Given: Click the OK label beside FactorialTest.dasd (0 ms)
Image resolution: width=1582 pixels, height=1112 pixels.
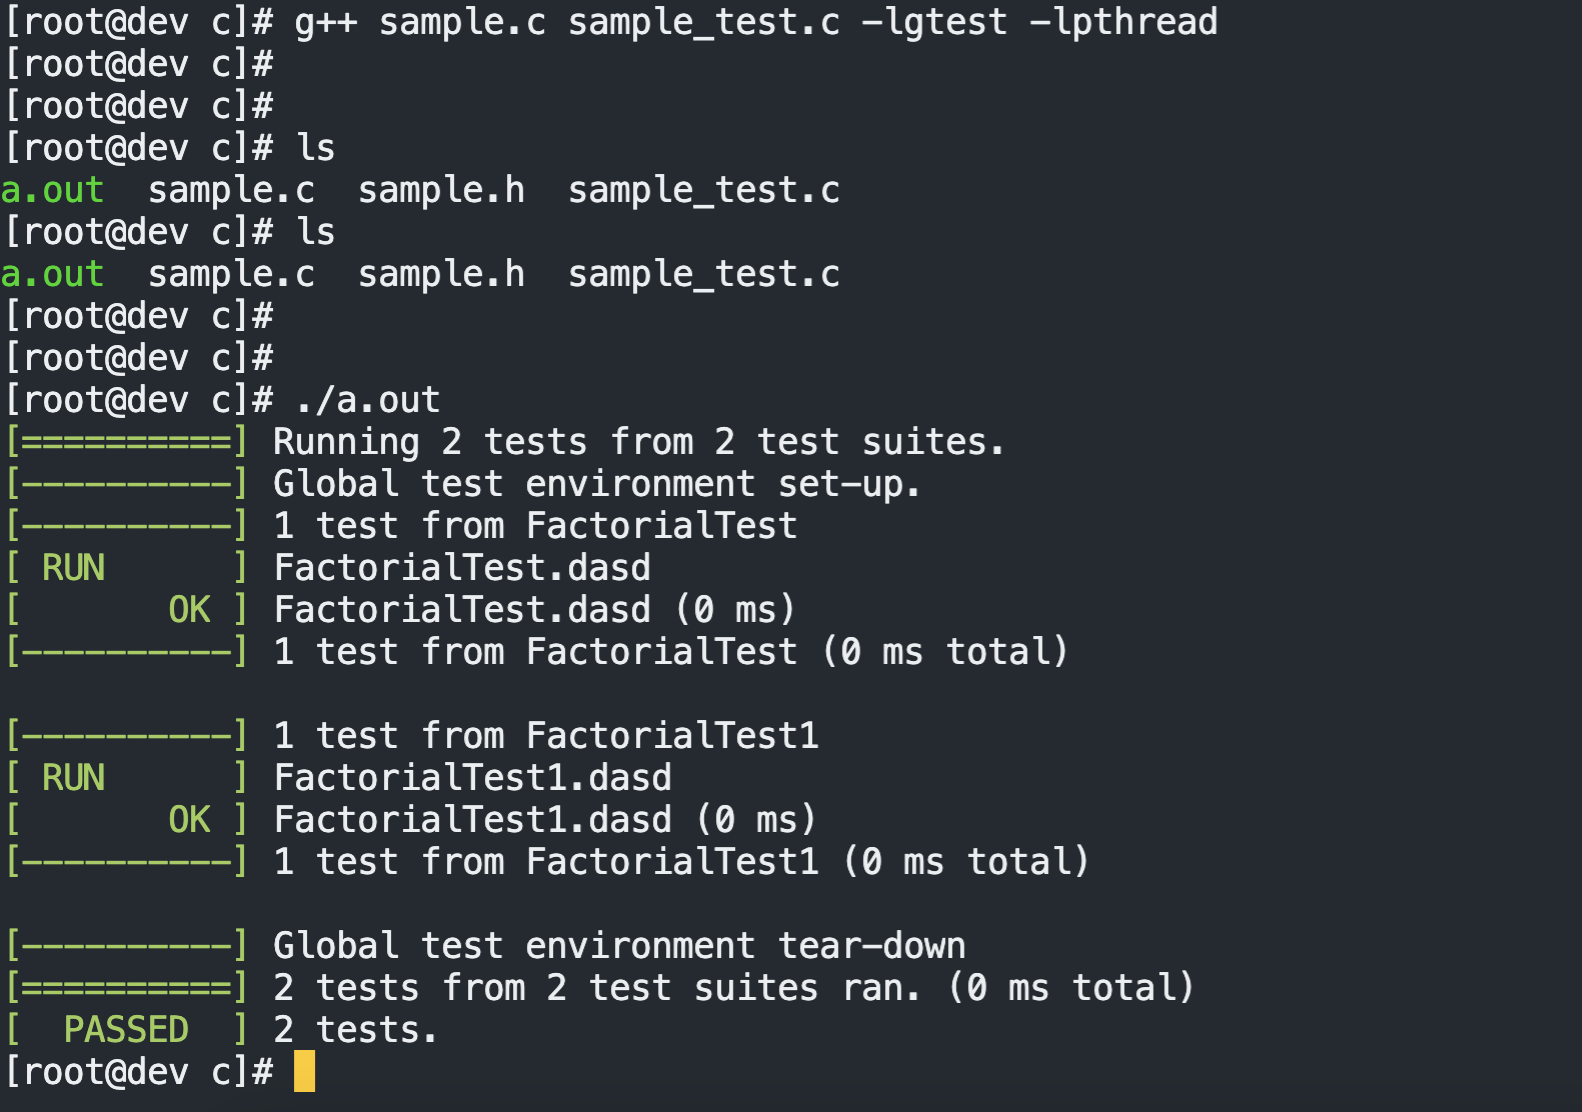Looking at the screenshot, I should click(x=189, y=610).
